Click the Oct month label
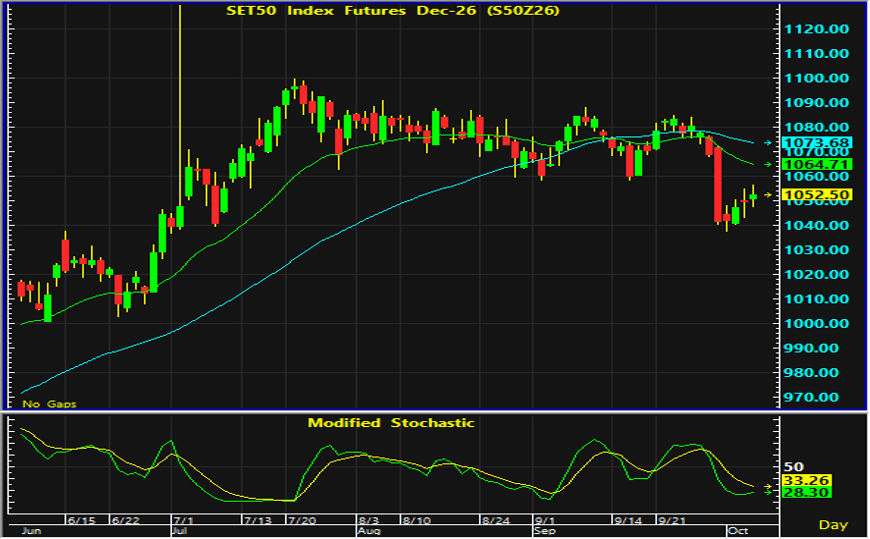Viewport: 870px width, 539px height. click(x=738, y=531)
